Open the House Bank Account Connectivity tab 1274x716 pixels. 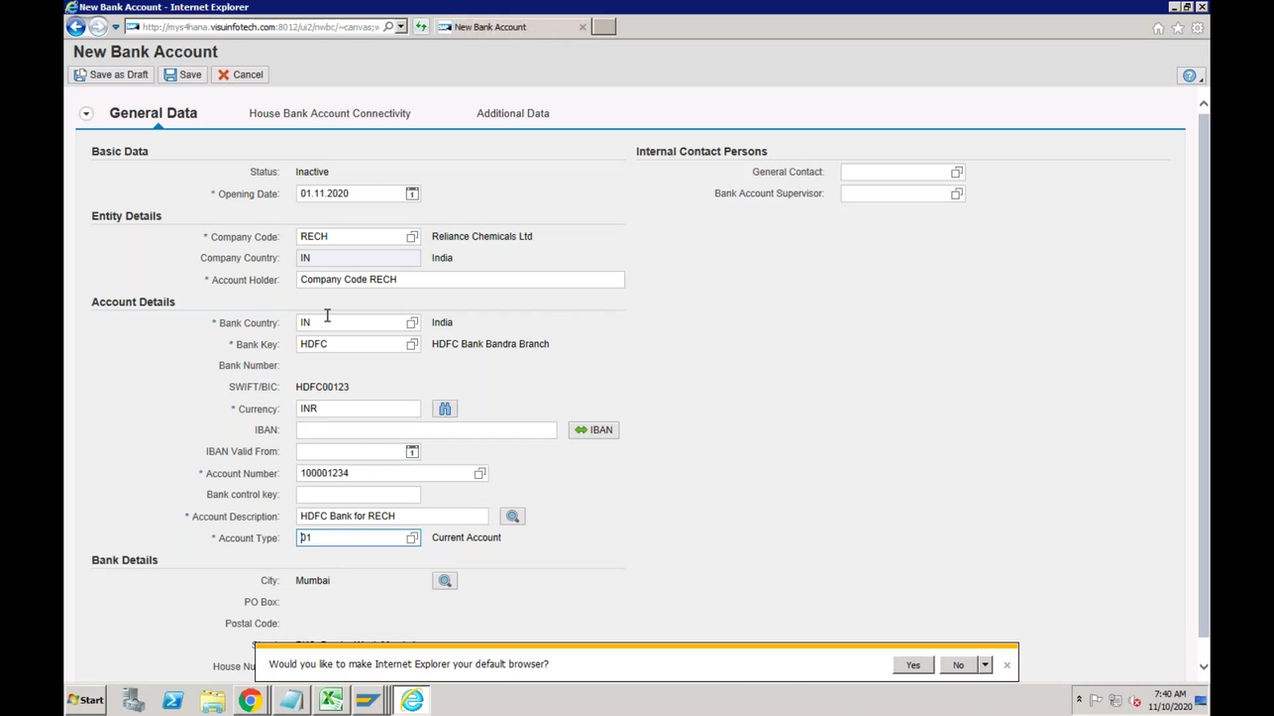(329, 113)
